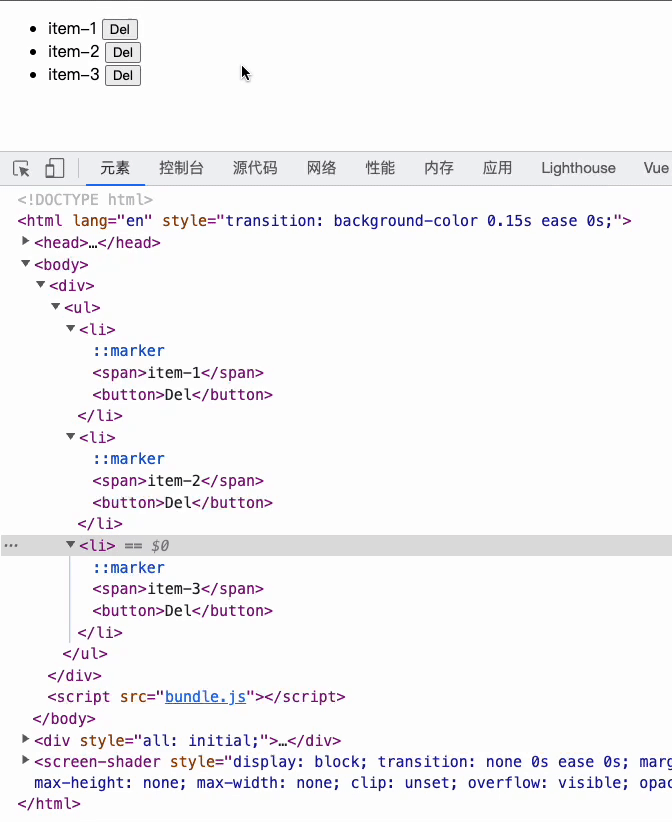Activate the inspect element picker icon

(x=21, y=169)
